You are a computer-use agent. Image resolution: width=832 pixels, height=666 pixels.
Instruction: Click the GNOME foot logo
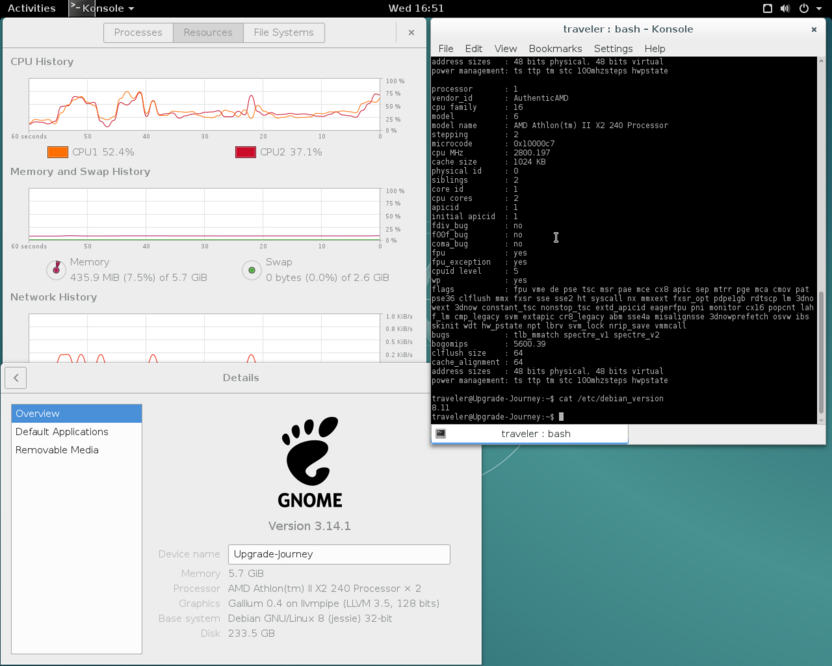(310, 462)
